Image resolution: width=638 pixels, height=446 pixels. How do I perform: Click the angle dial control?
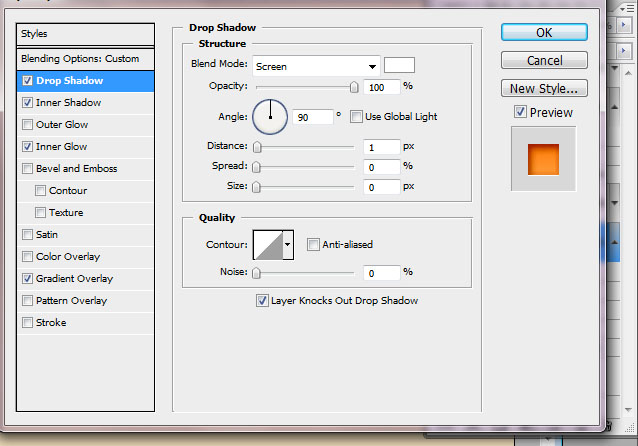[x=269, y=117]
